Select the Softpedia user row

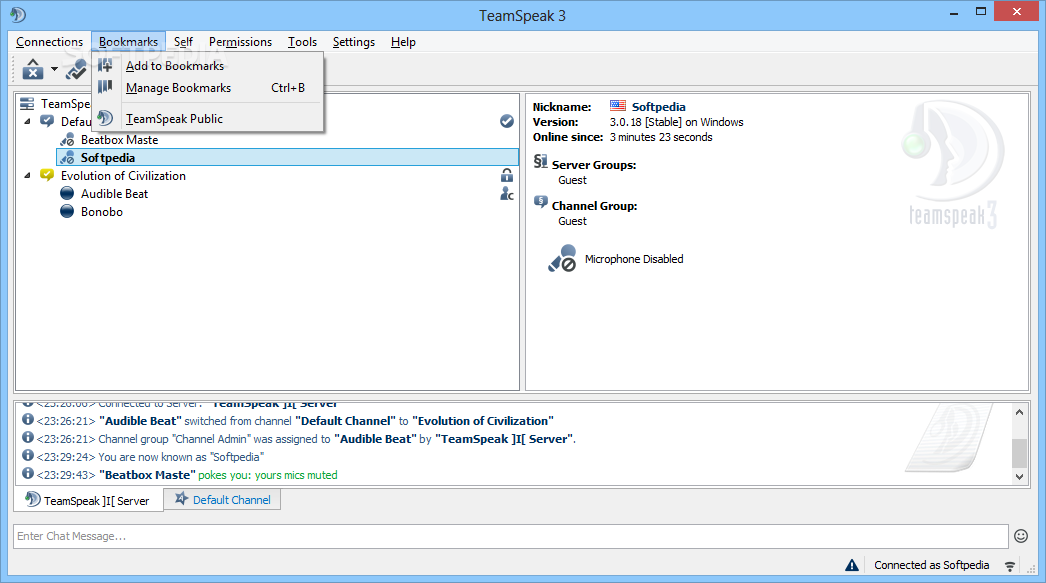pos(288,157)
